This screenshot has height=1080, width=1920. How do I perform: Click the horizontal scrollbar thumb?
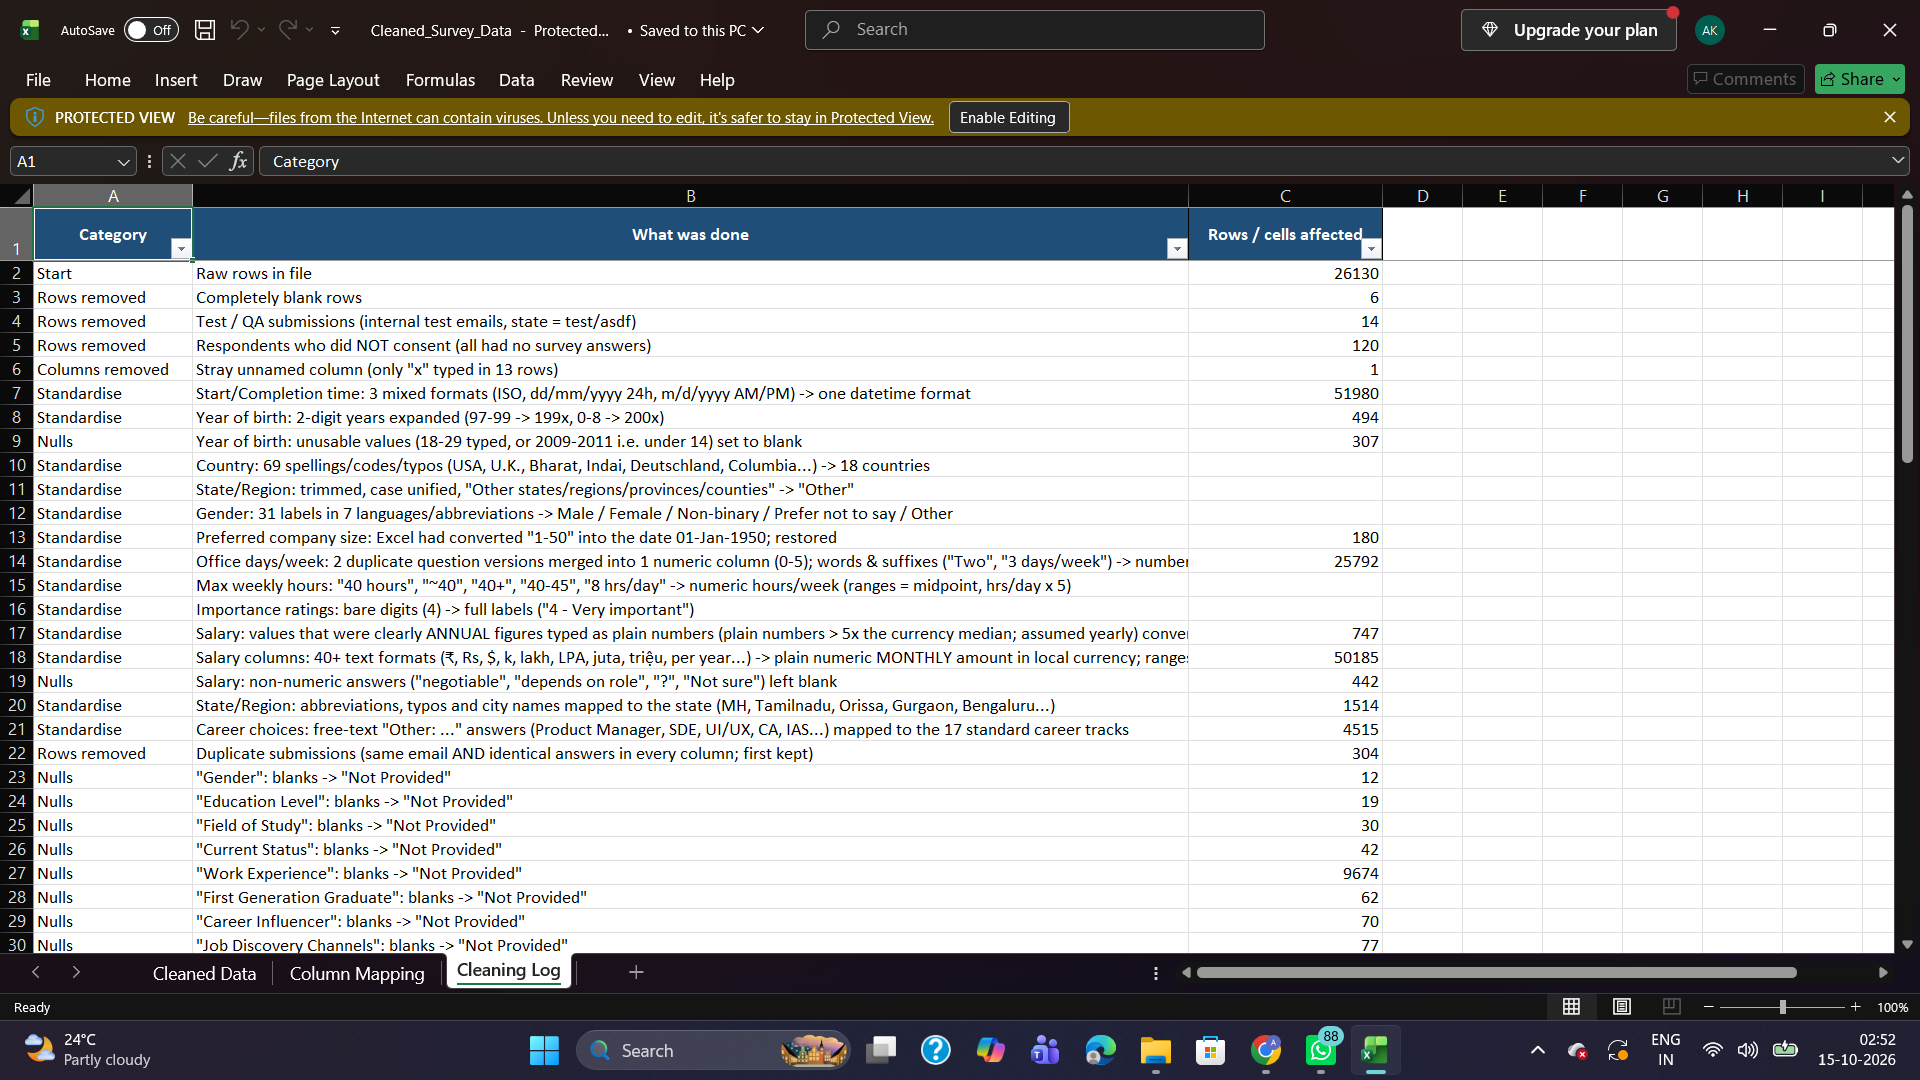1496,972
